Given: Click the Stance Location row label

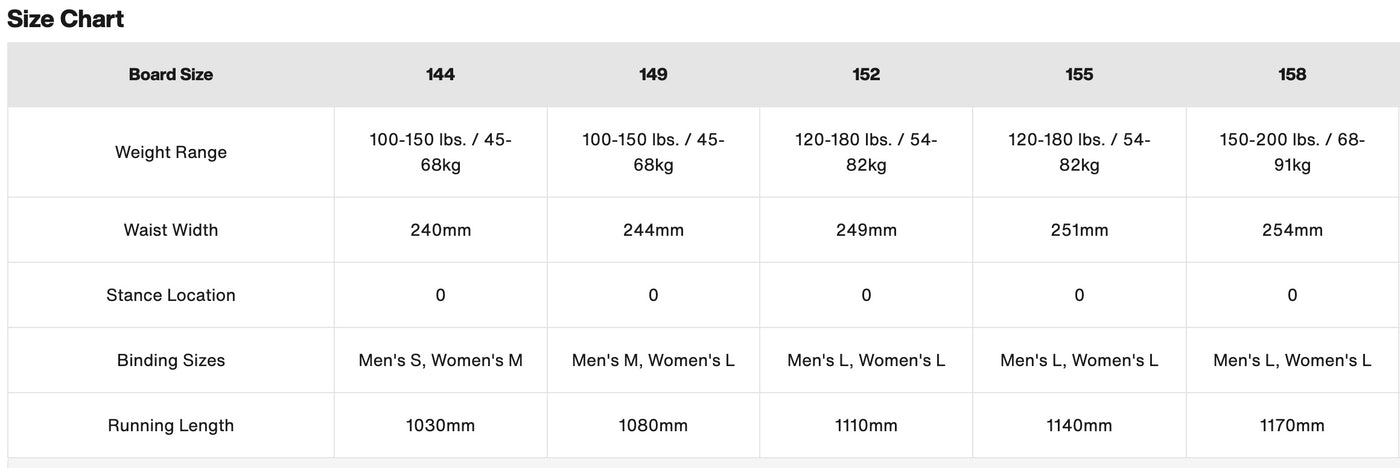Looking at the screenshot, I should coord(171,295).
